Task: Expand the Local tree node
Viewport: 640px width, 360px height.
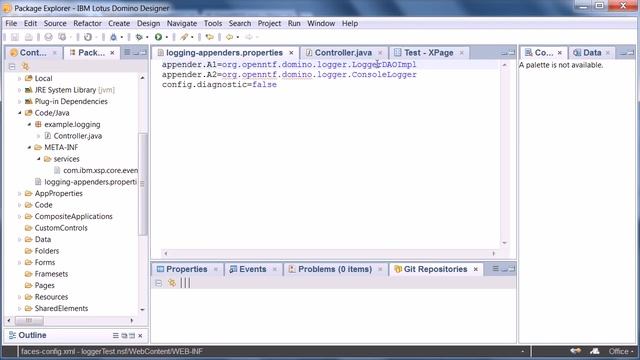Action: 19,78
